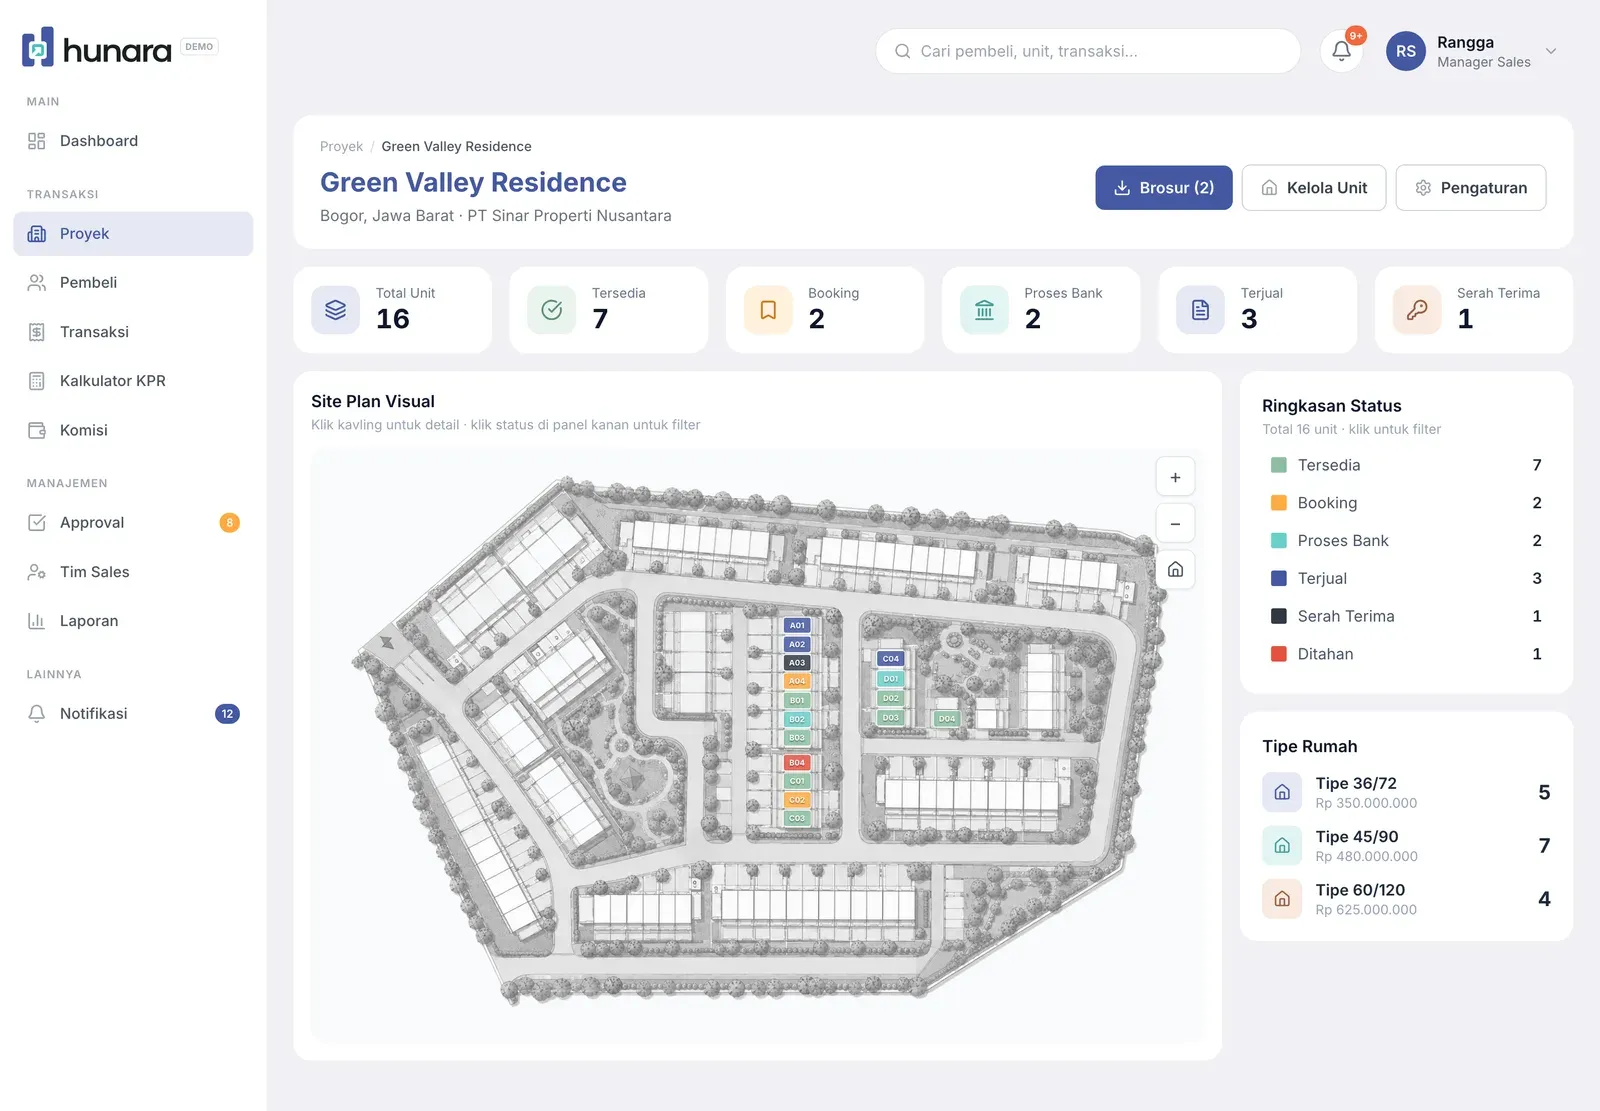The height and width of the screenshot is (1111, 1600).
Task: Select kavling C03 on site plan
Action: 797,819
